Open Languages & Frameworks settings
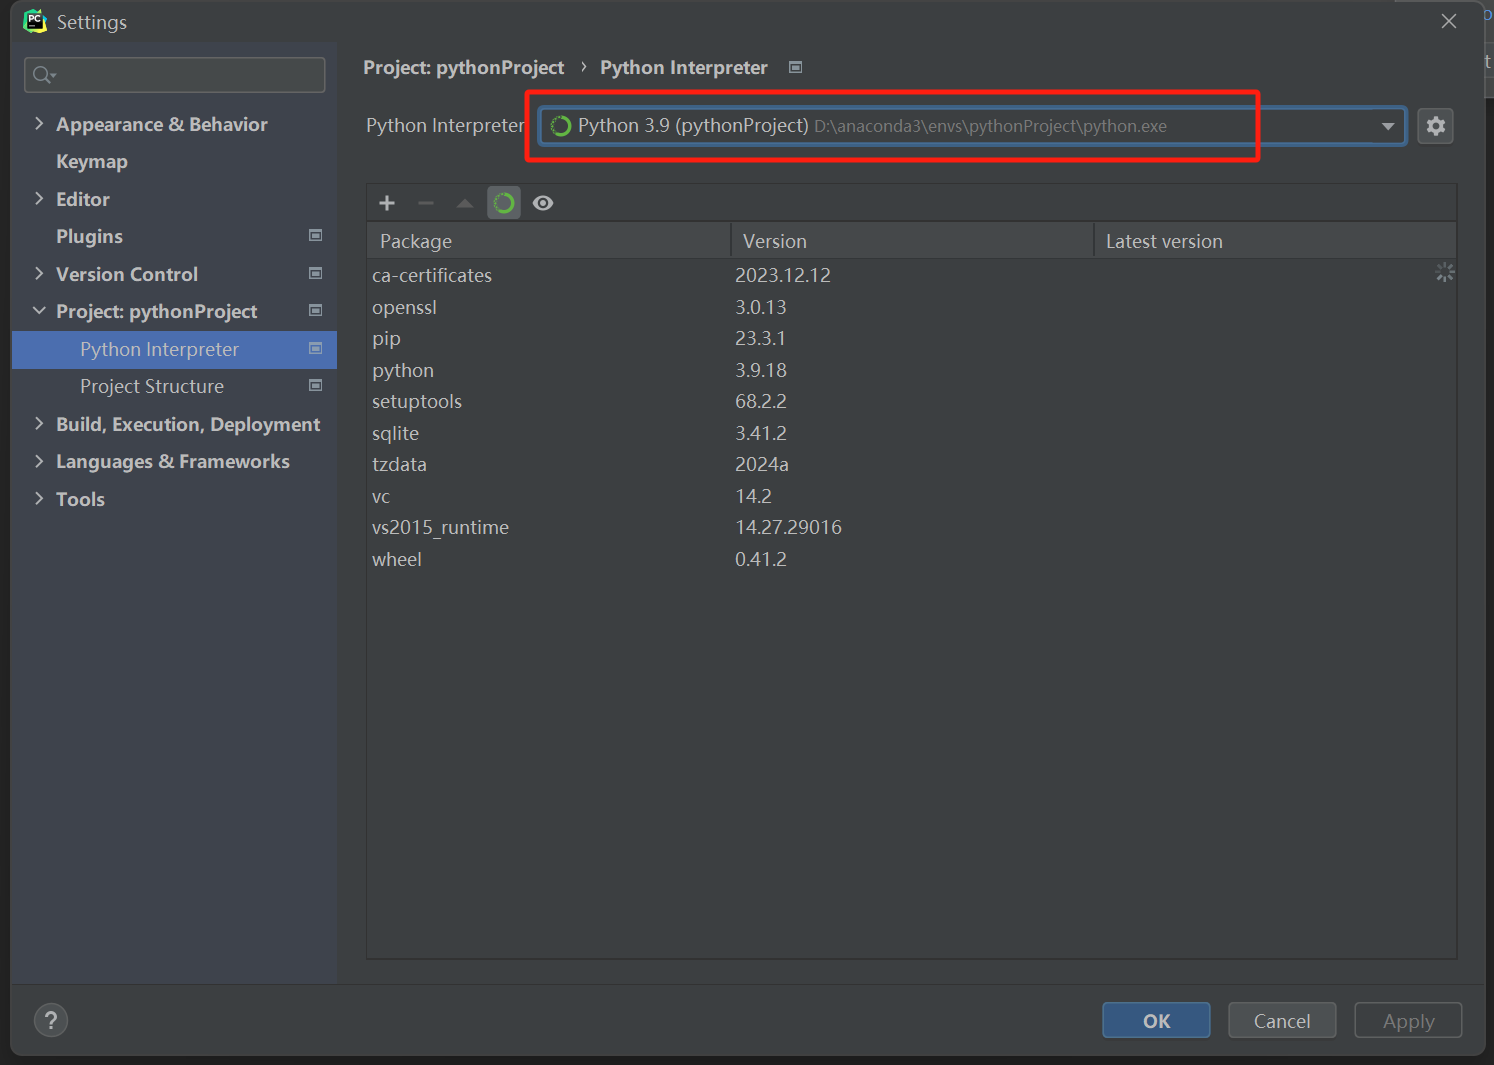1494x1065 pixels. 173,461
